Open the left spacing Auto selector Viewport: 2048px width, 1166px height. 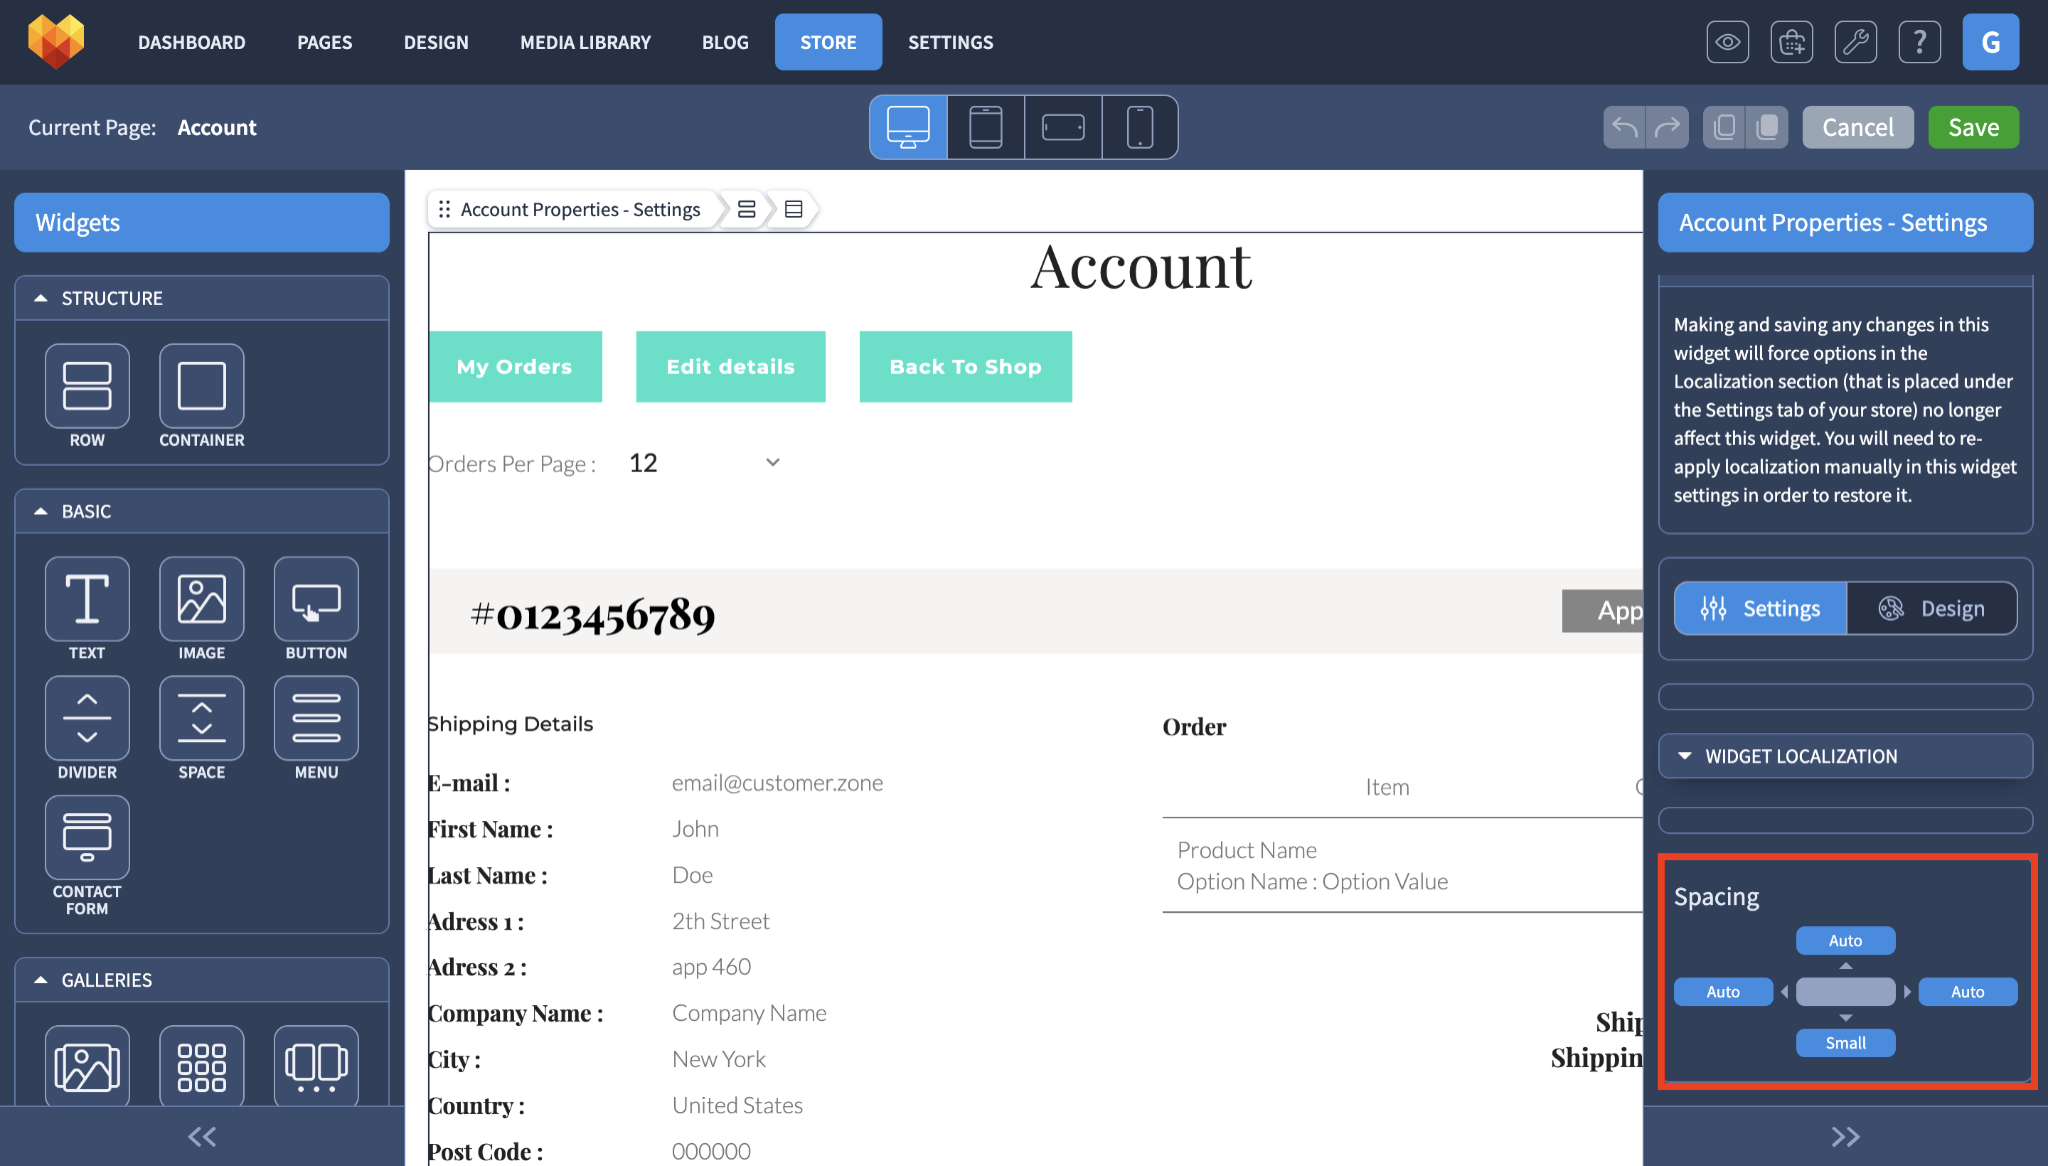(x=1723, y=991)
